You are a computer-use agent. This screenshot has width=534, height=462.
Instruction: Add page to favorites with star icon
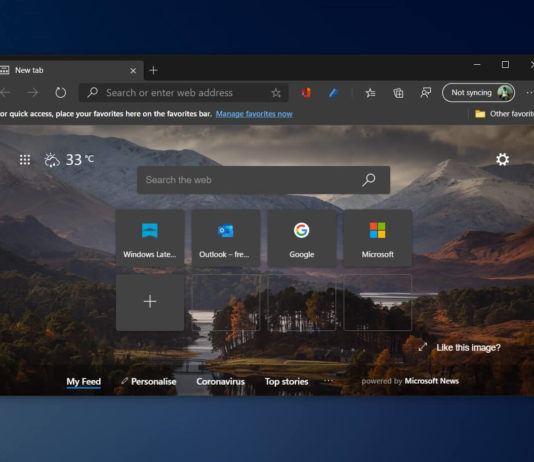276,93
